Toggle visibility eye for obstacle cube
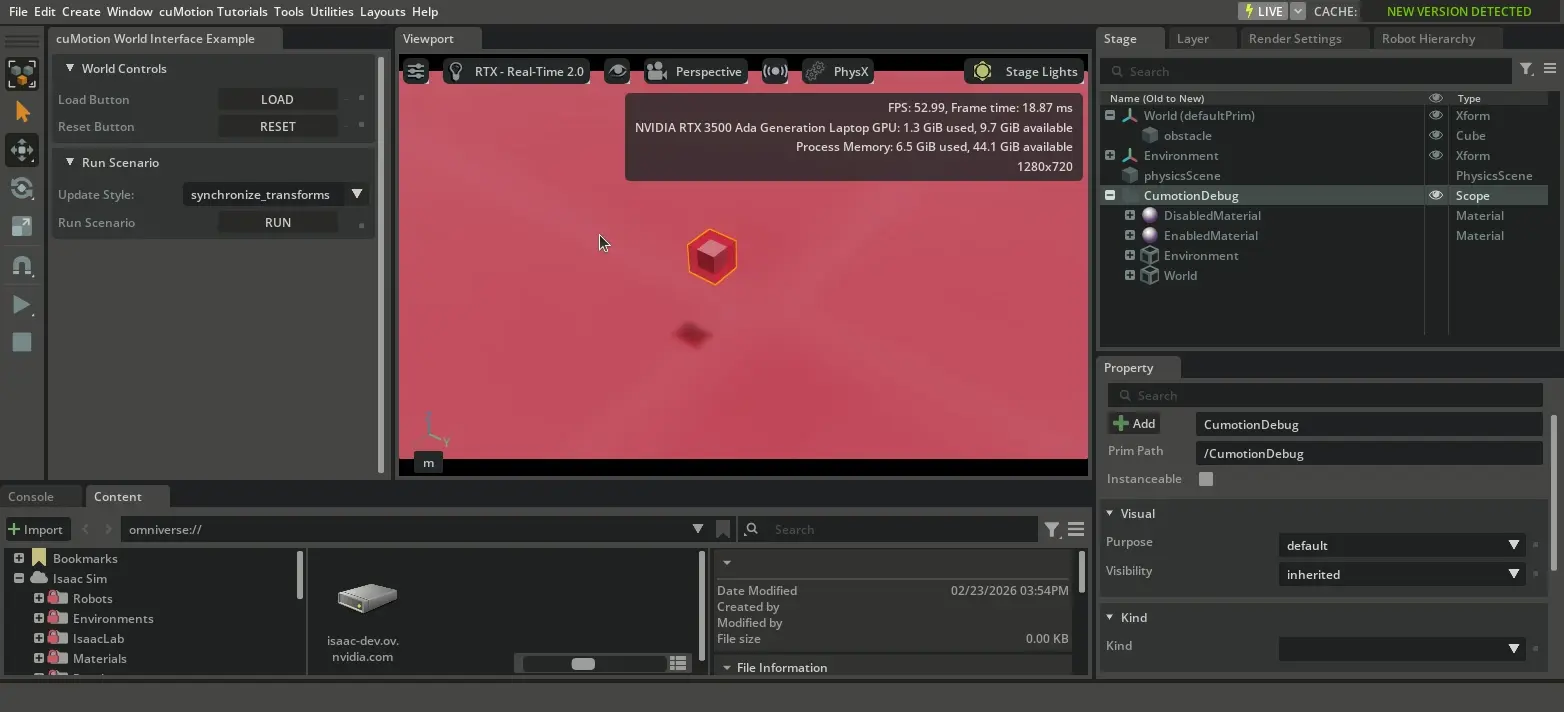 [x=1435, y=135]
